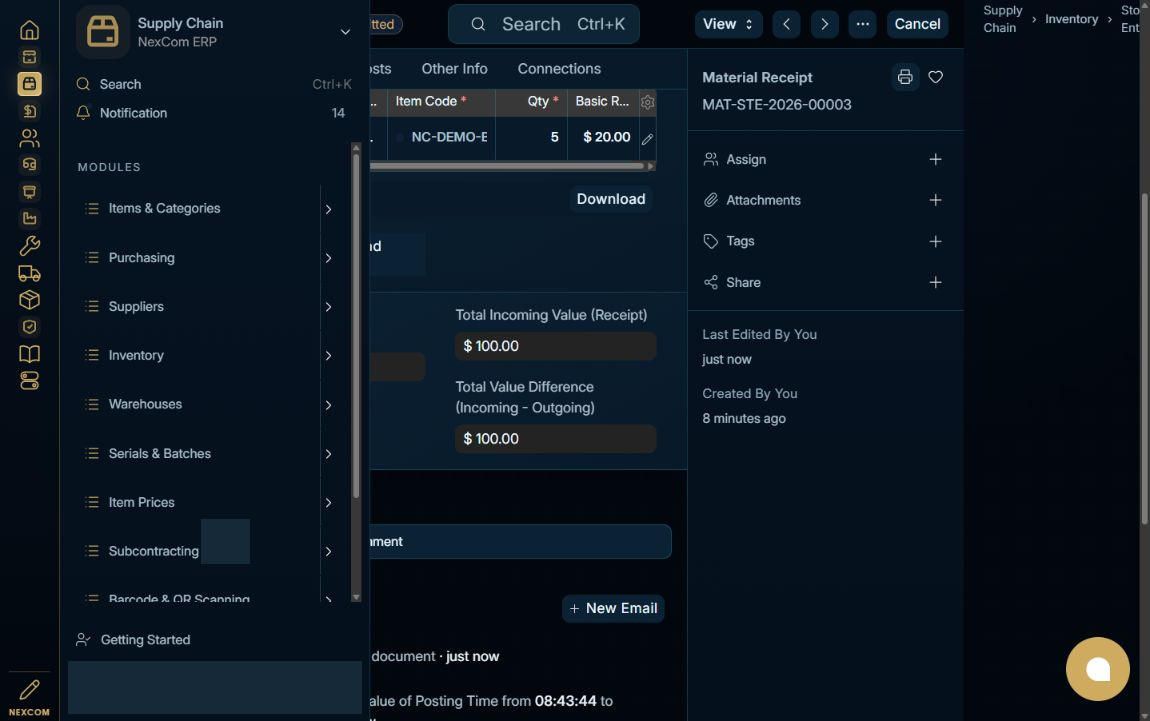
Task: Expand the Subcontracting module
Action: [329, 552]
